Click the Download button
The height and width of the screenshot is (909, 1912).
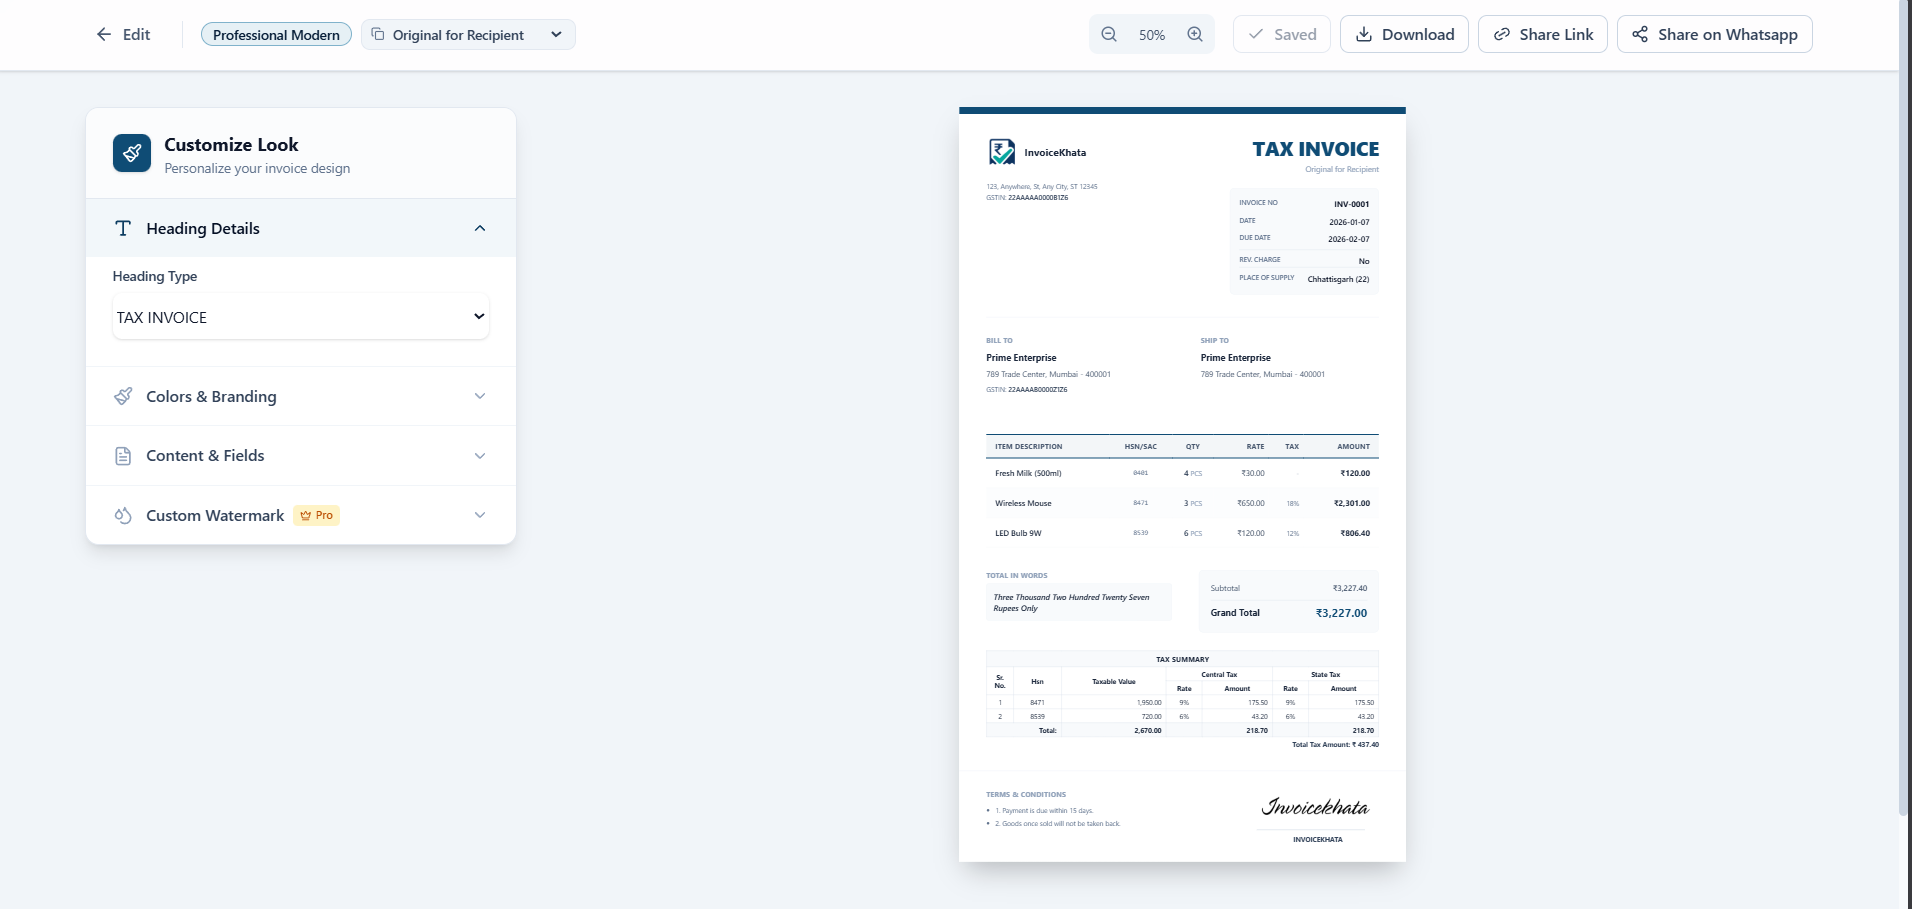(1404, 33)
